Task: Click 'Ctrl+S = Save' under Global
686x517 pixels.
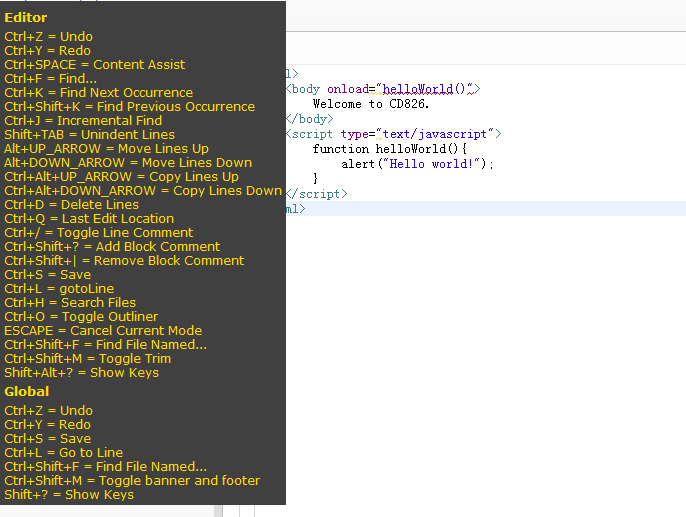Action: [48, 439]
